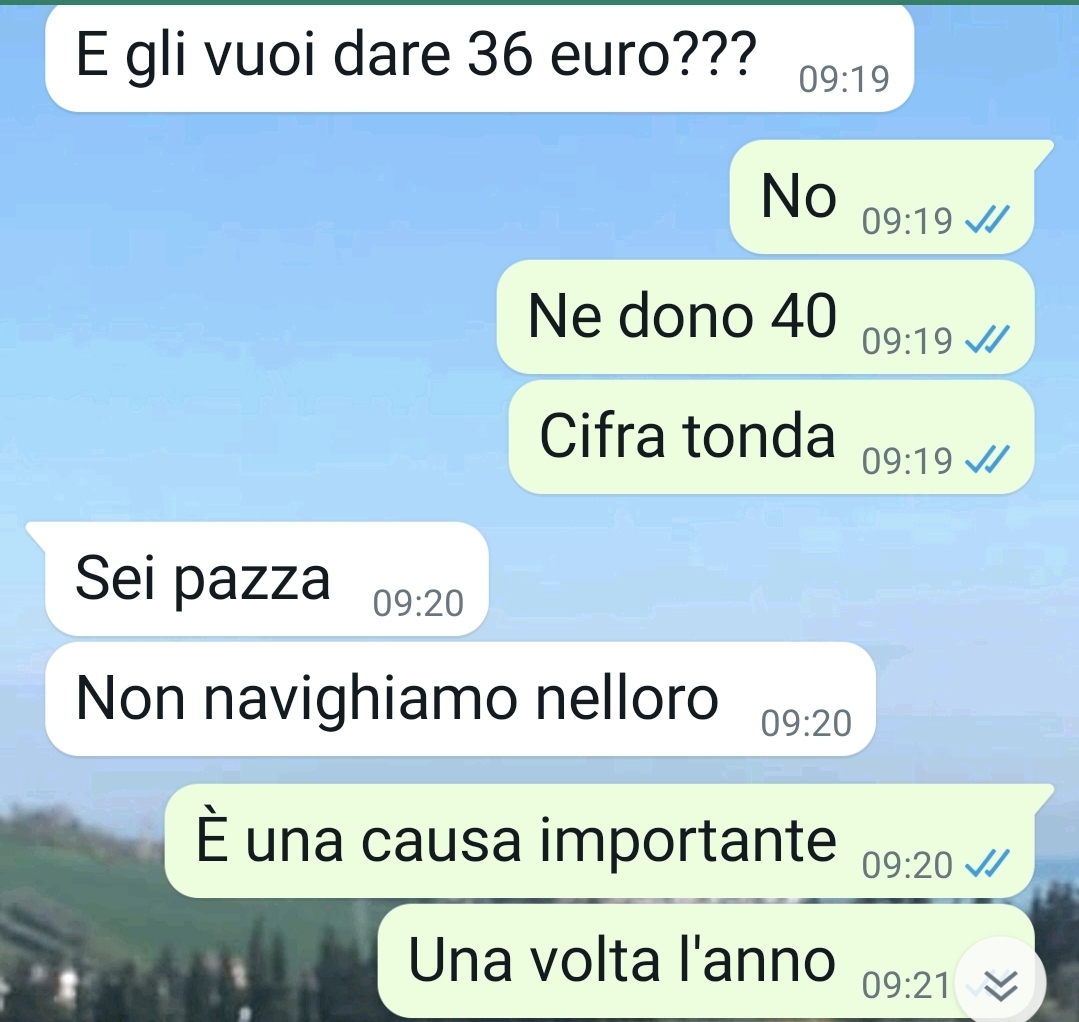Tap the 09:19 time next to 'No'
Screen dimensions: 1079x1022
tap(906, 220)
